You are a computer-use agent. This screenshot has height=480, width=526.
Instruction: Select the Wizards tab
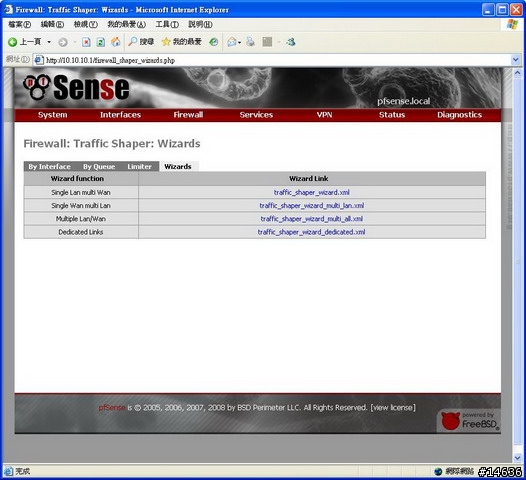pos(178,167)
